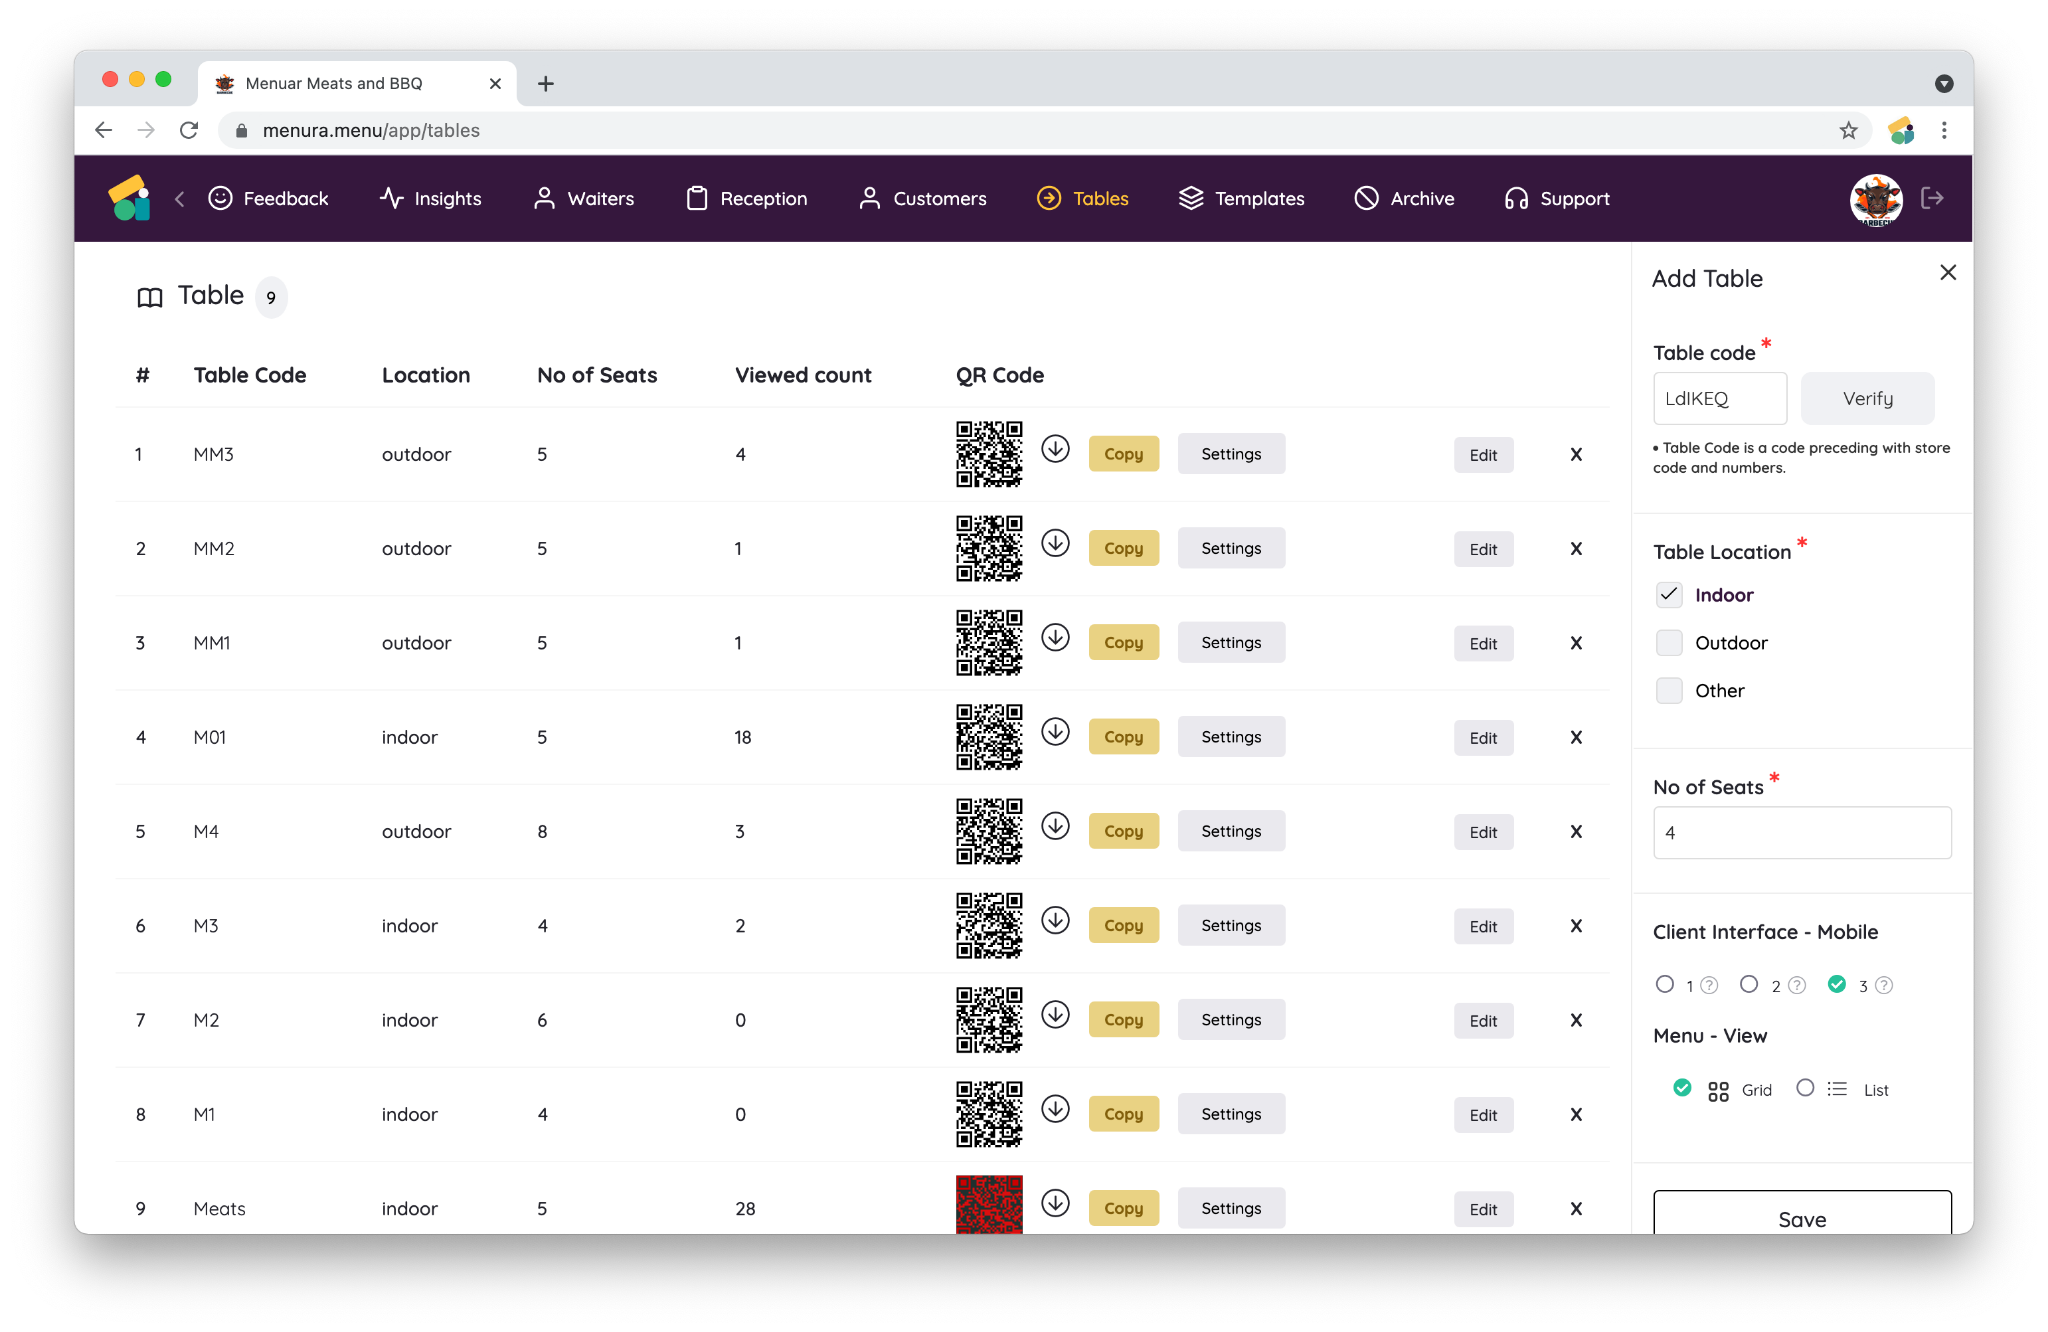
Task: Delete table MM2 with X icon
Action: [1576, 549]
